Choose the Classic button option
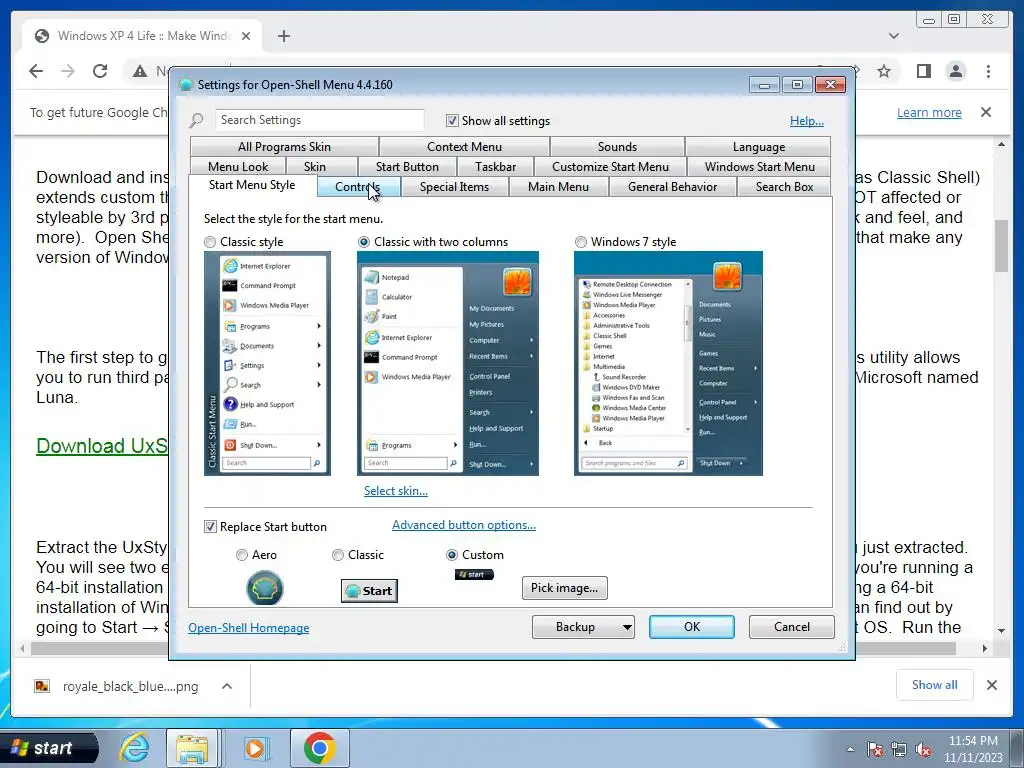The height and width of the screenshot is (768, 1024). click(338, 554)
